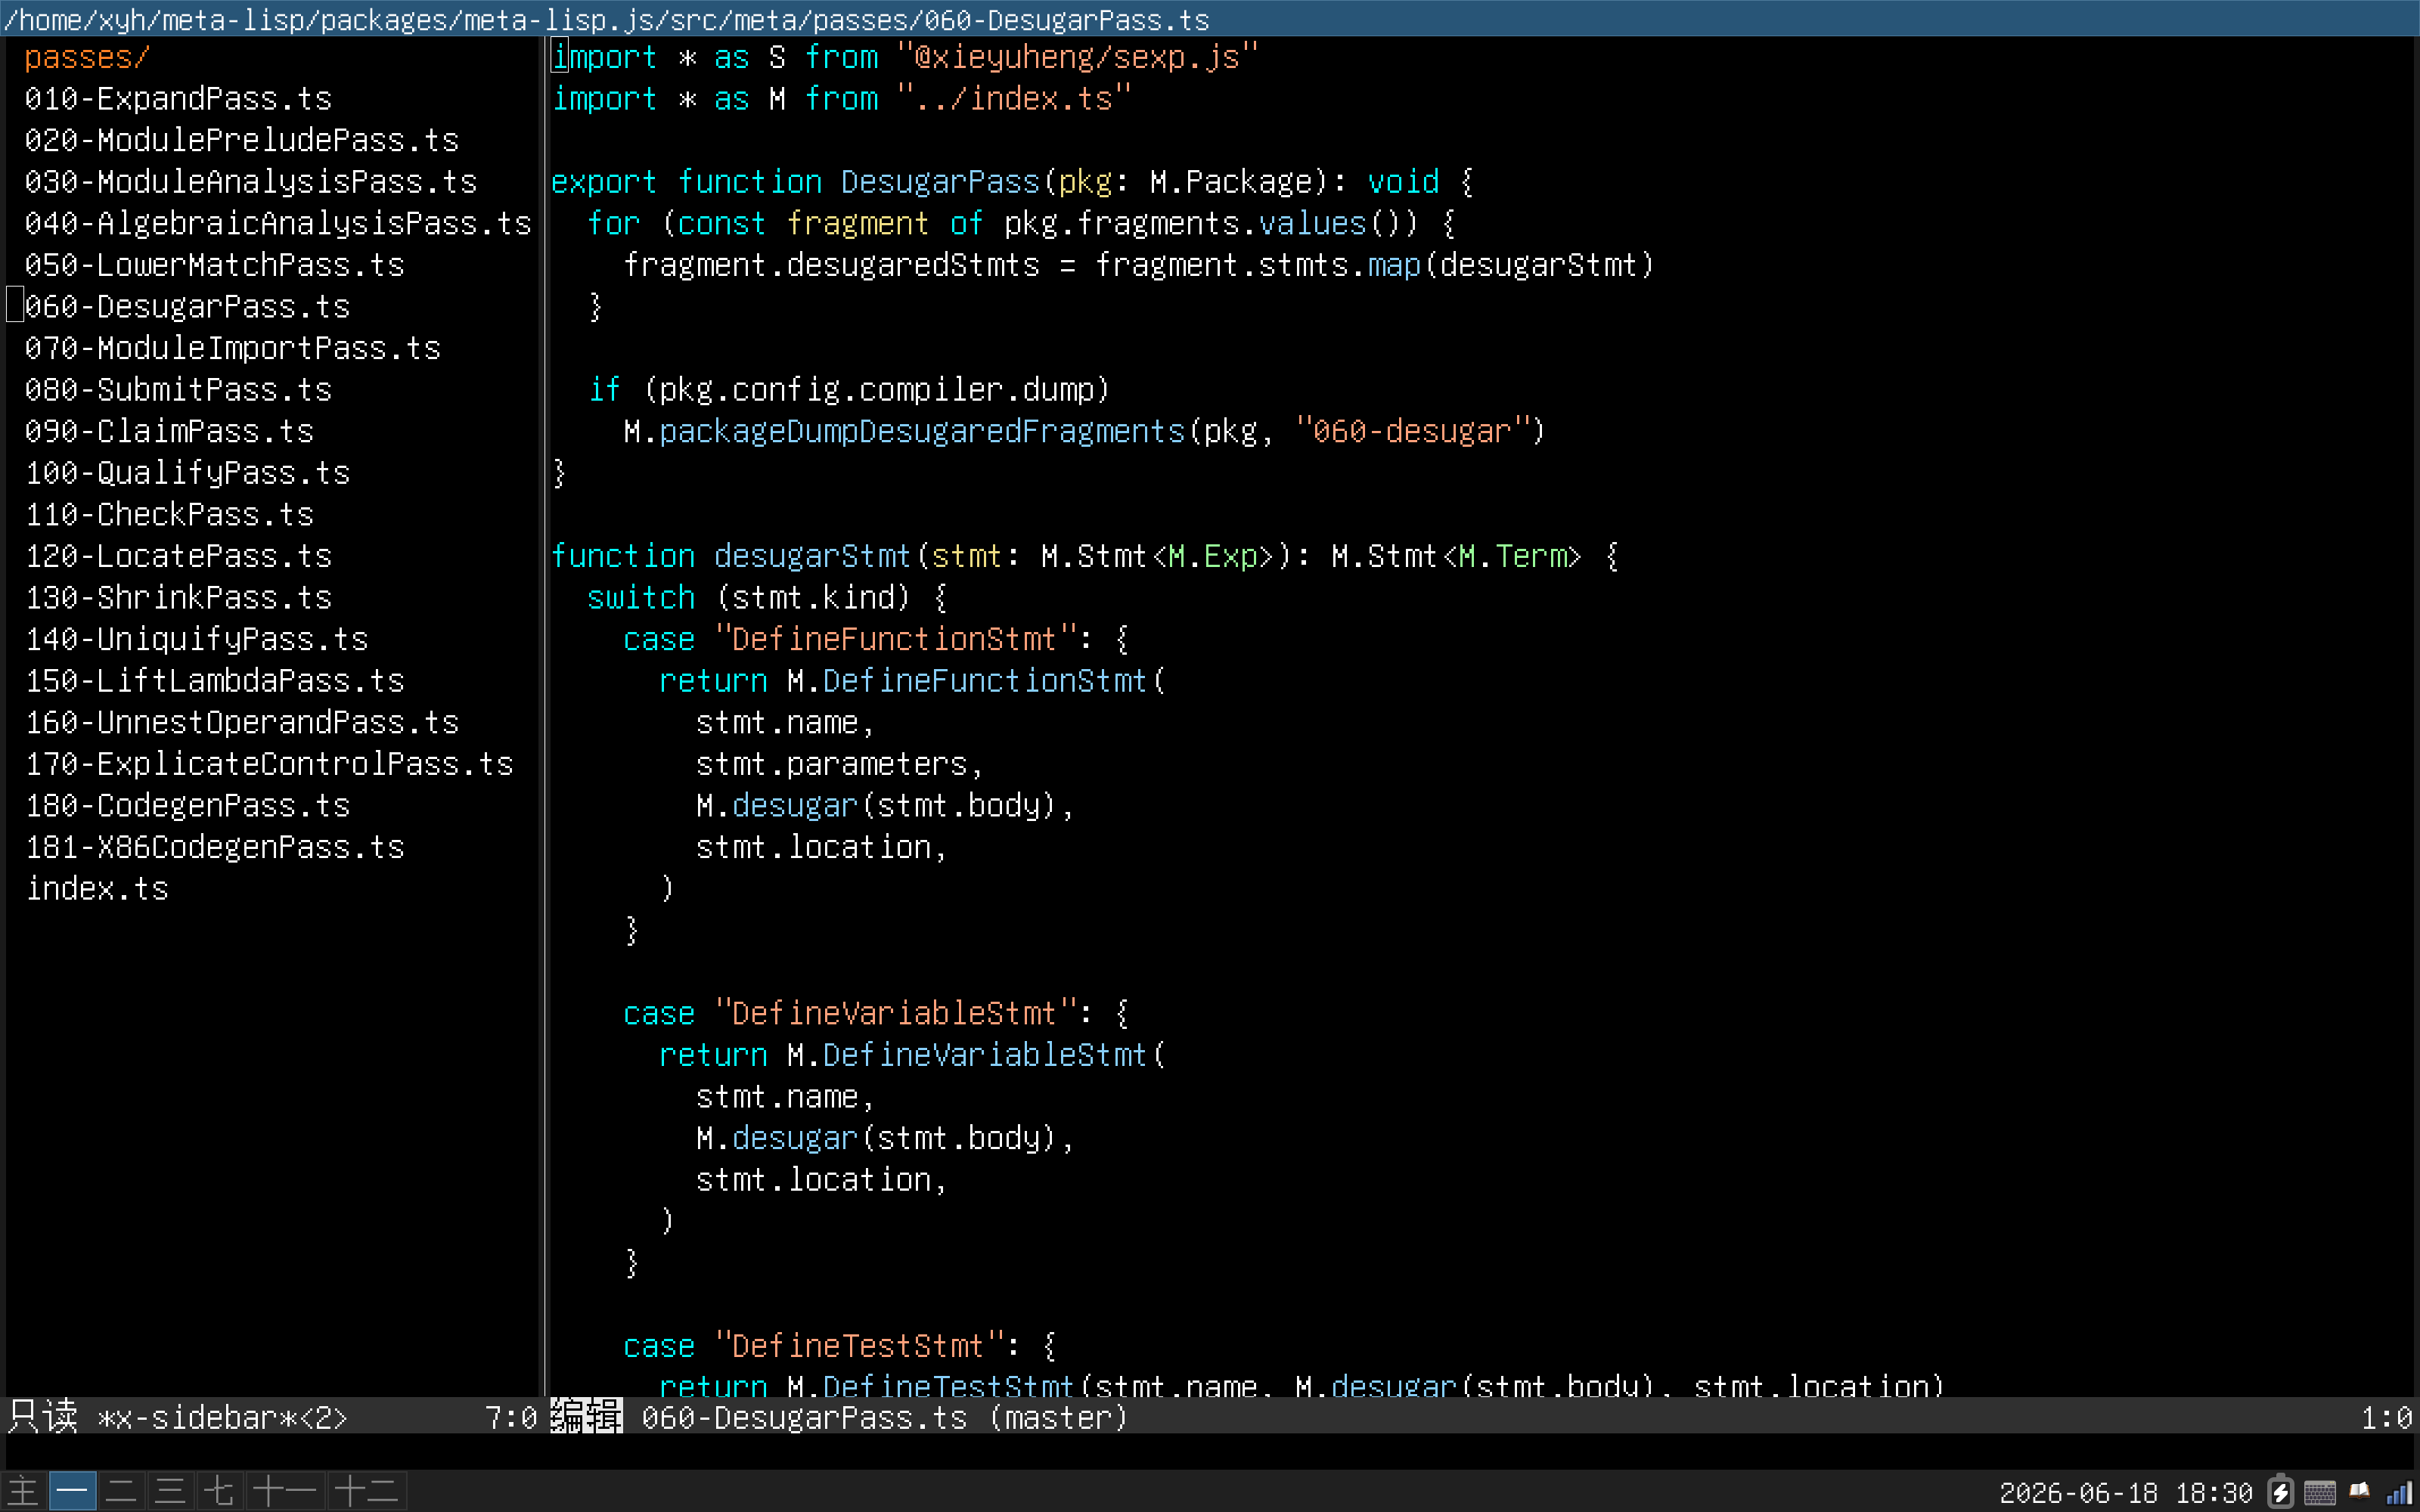The image size is (2420, 1512).
Task: Open the passes/ directory heading in sidebar
Action: 87,57
